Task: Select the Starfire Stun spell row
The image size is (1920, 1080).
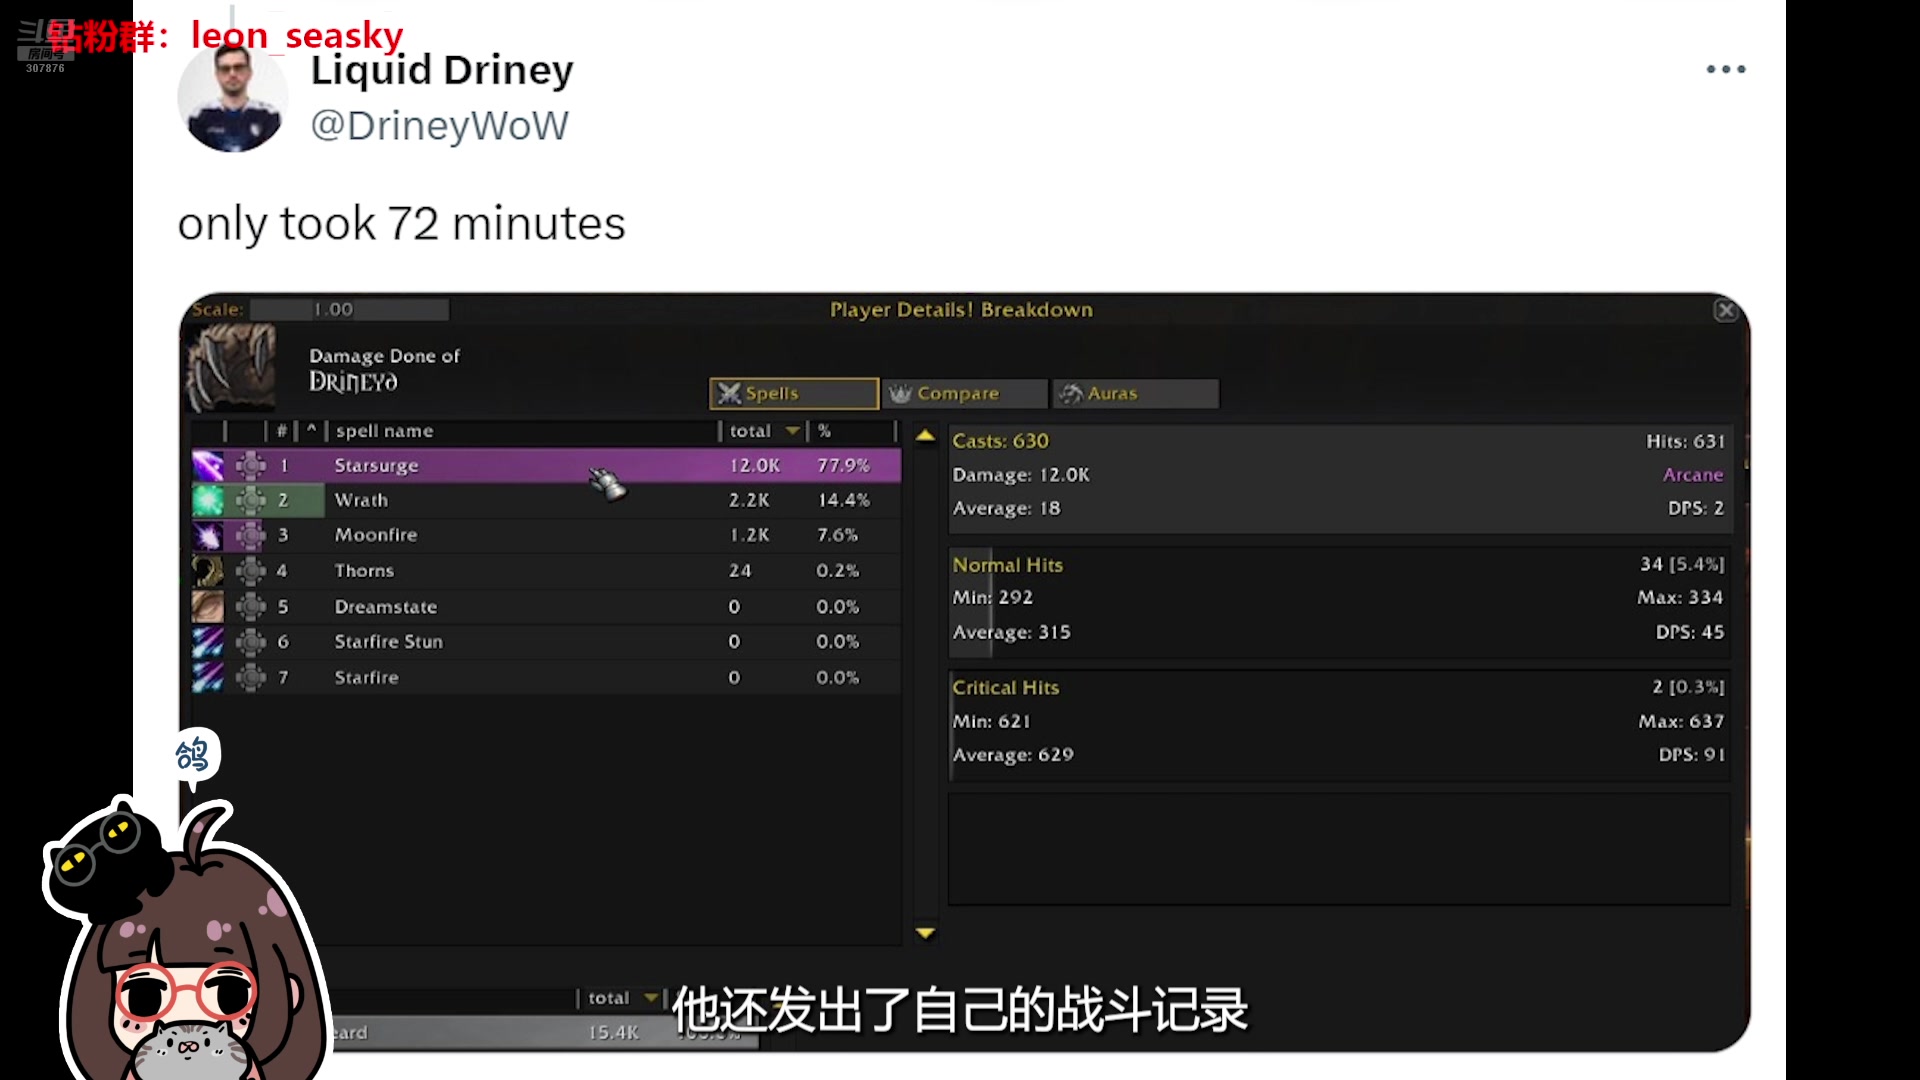Action: click(546, 642)
